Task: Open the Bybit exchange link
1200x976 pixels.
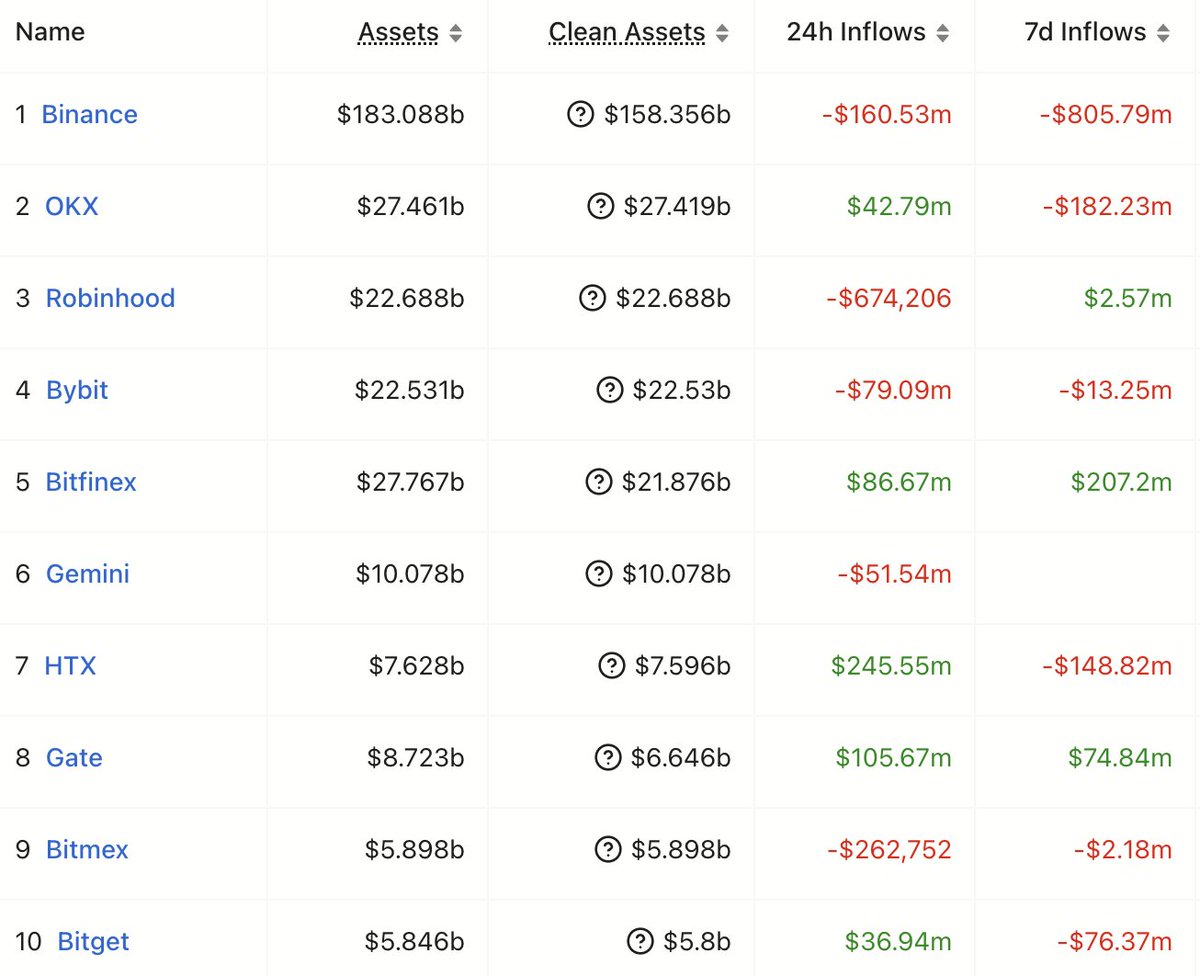Action: [77, 390]
